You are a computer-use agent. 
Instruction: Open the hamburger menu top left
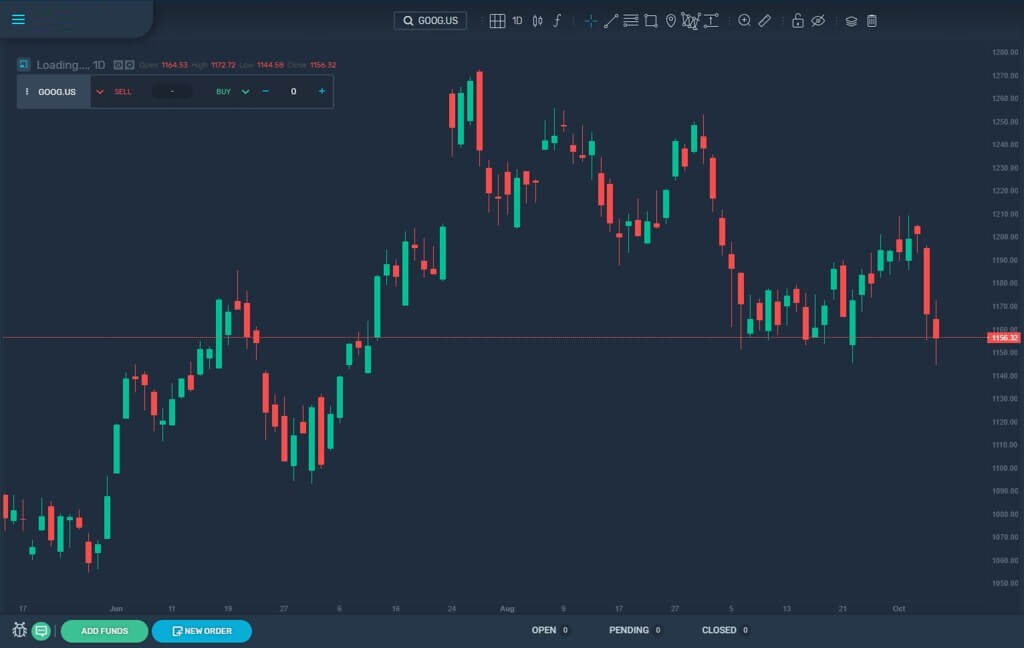pyautogui.click(x=18, y=19)
